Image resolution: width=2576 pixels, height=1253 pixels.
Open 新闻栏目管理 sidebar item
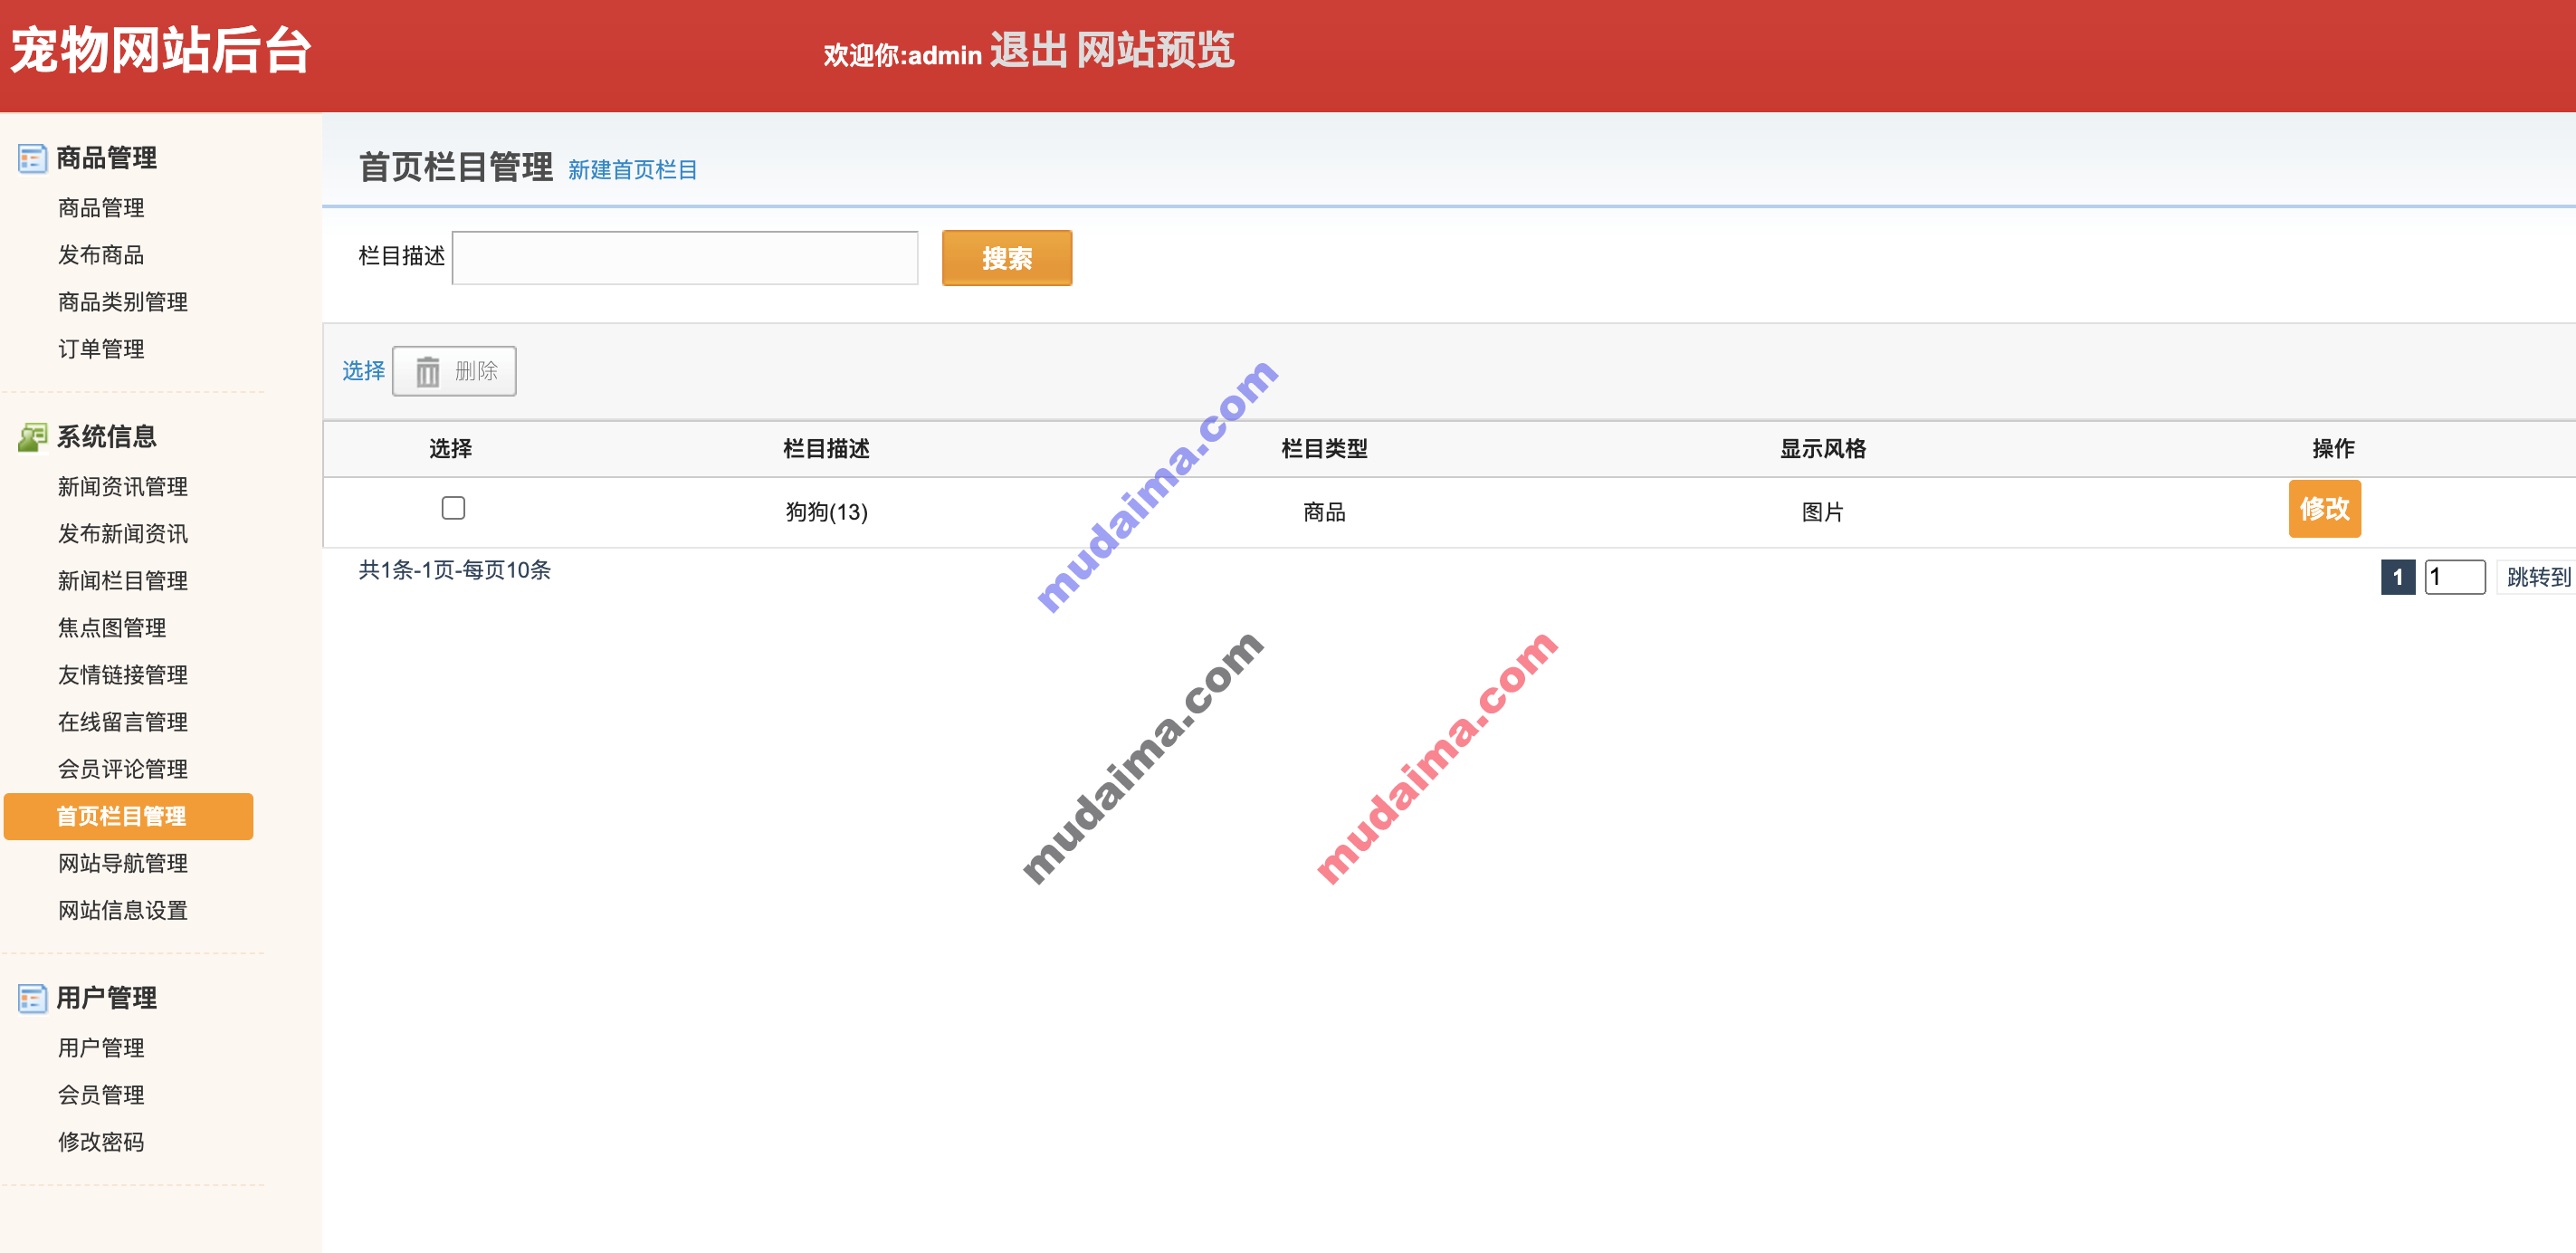click(x=123, y=581)
